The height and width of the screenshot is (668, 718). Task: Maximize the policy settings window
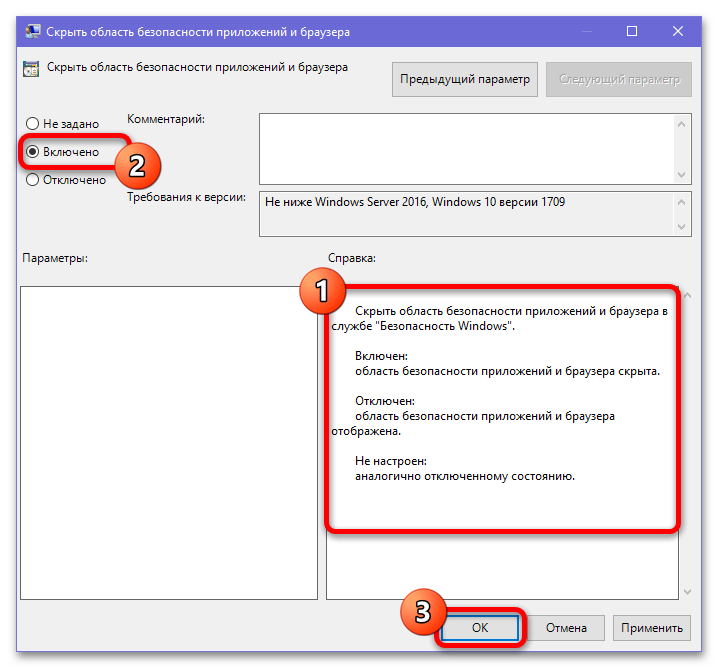[632, 31]
